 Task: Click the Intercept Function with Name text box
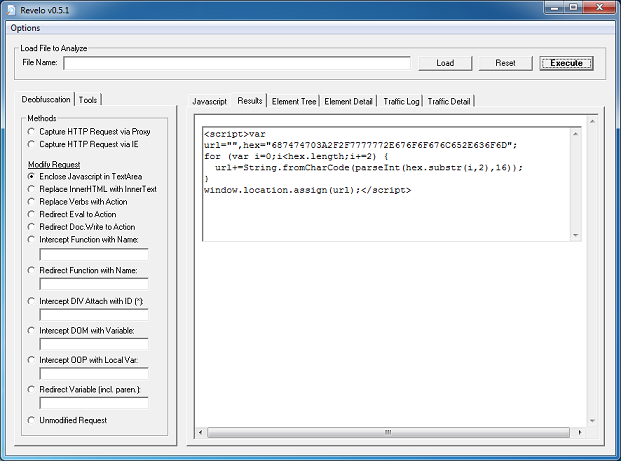(94, 254)
